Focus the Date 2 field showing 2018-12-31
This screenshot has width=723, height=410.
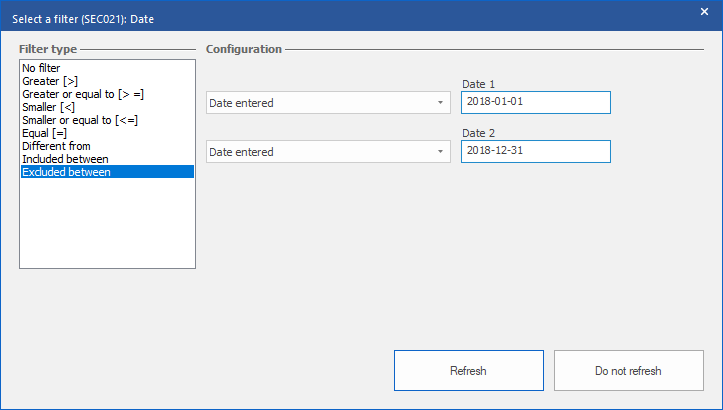click(535, 151)
